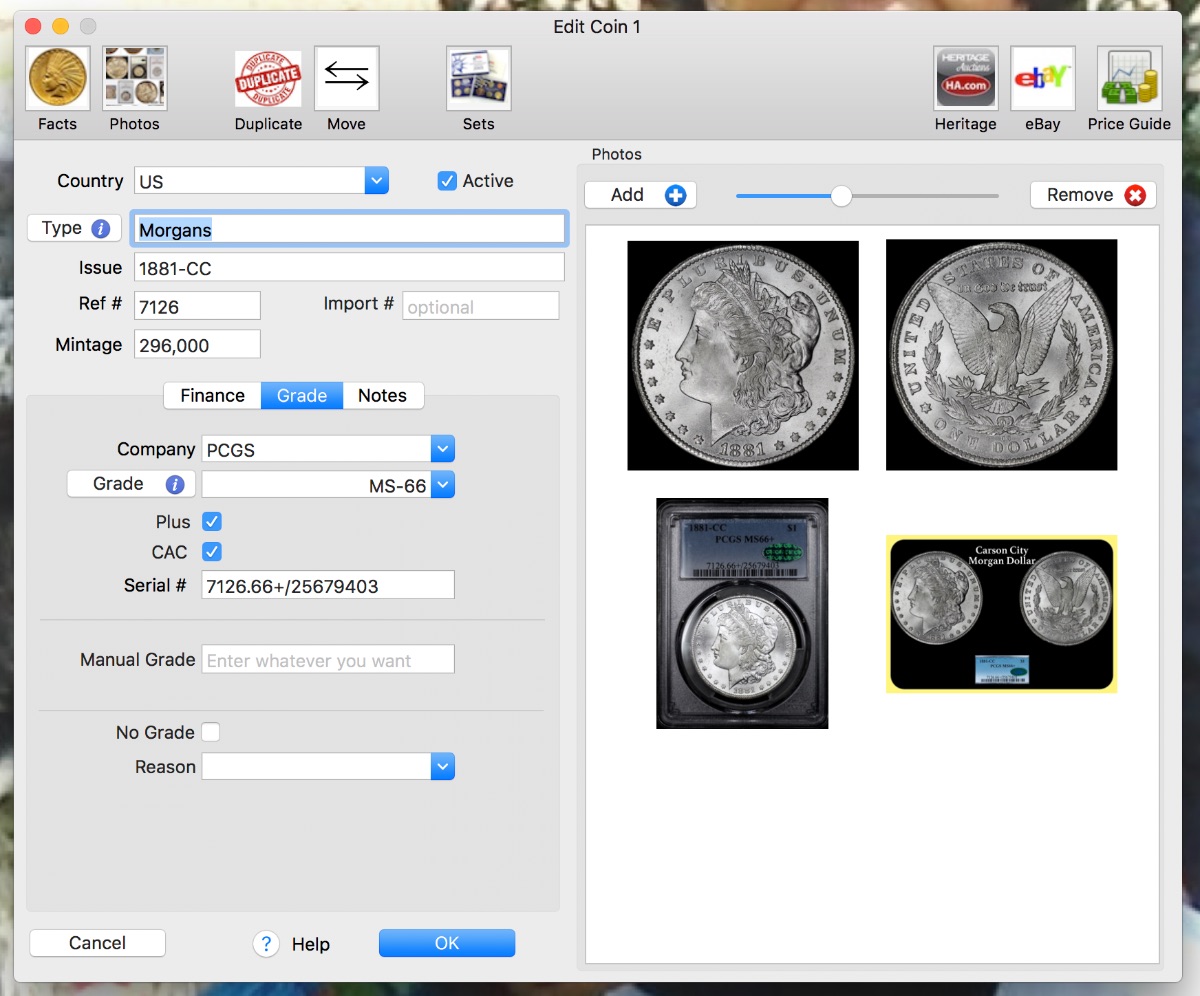
Task: Enable the No Grade checkbox
Action: coord(211,732)
